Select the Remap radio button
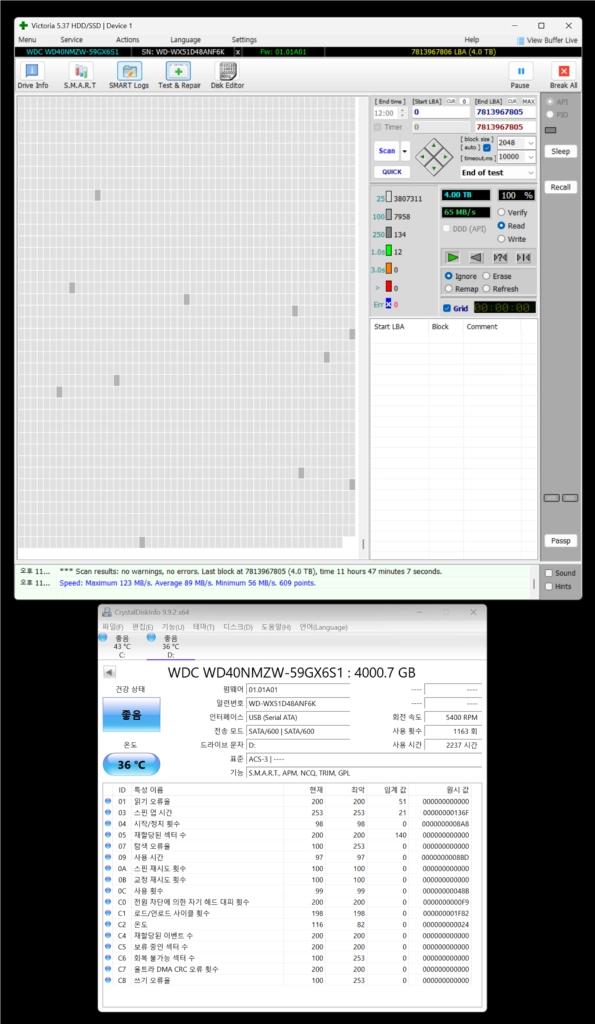 pos(449,289)
